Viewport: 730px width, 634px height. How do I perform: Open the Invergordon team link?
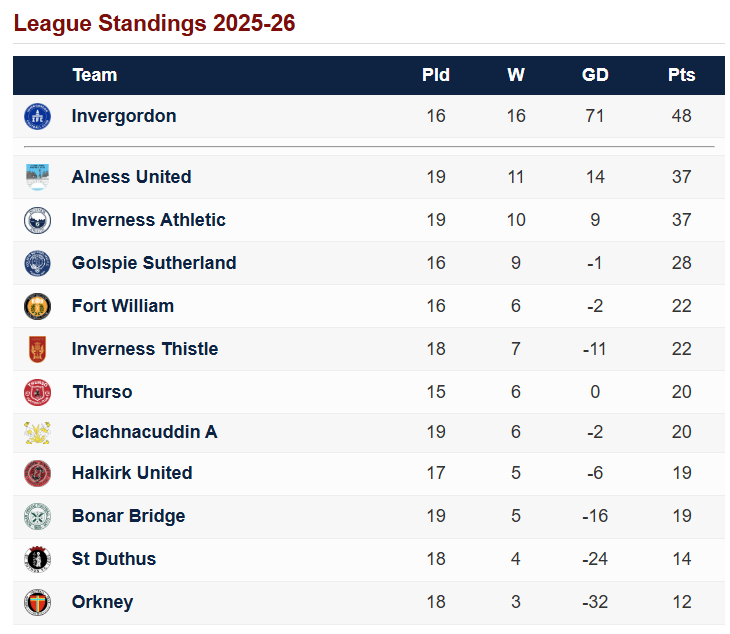[x=124, y=116]
